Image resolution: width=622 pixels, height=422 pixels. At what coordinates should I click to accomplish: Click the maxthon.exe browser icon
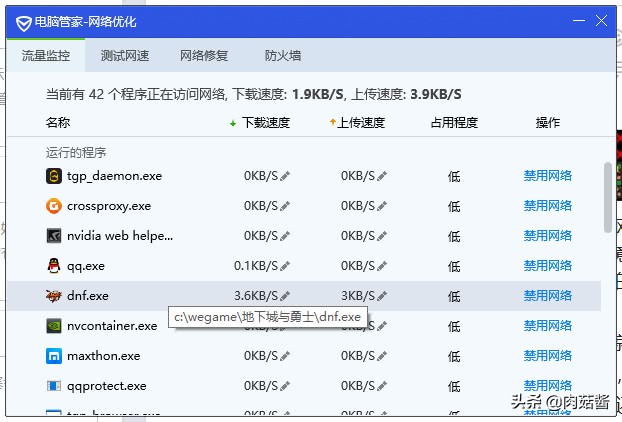coord(54,356)
